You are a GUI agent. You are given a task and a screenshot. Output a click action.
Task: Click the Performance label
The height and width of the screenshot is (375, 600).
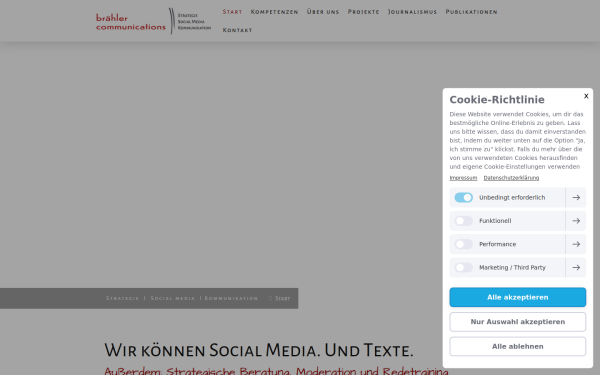tap(497, 244)
